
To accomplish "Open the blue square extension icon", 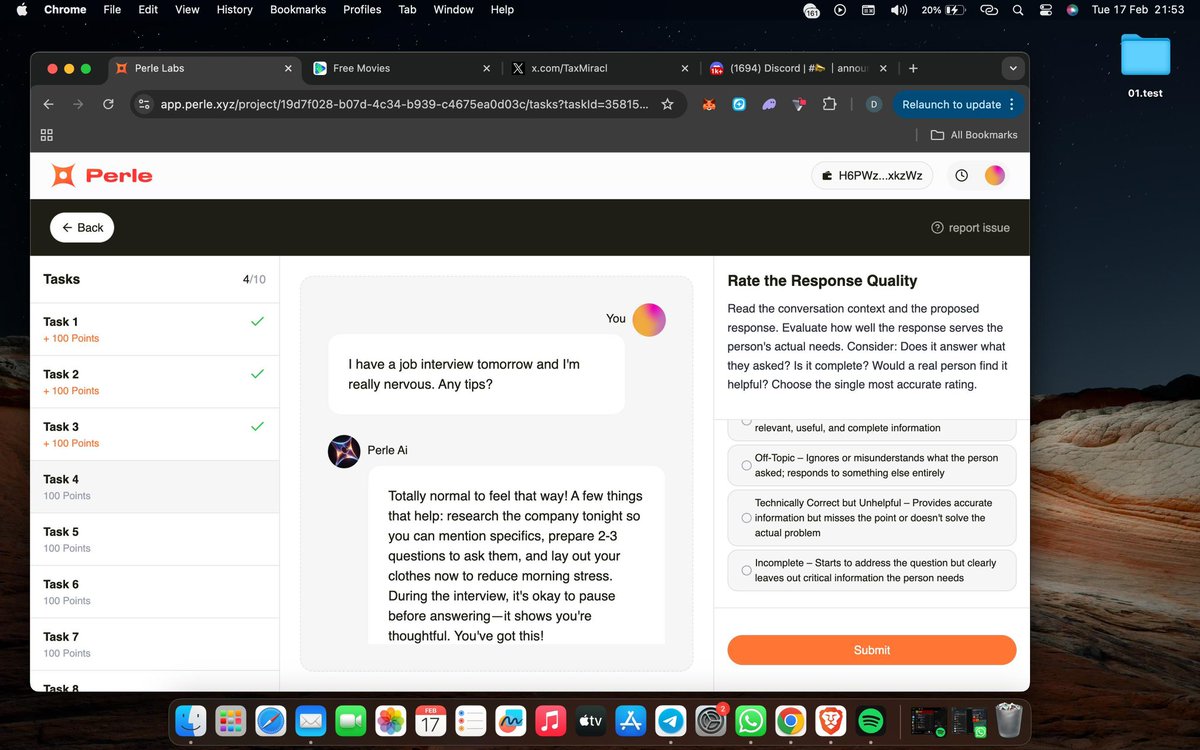I will pyautogui.click(x=739, y=104).
